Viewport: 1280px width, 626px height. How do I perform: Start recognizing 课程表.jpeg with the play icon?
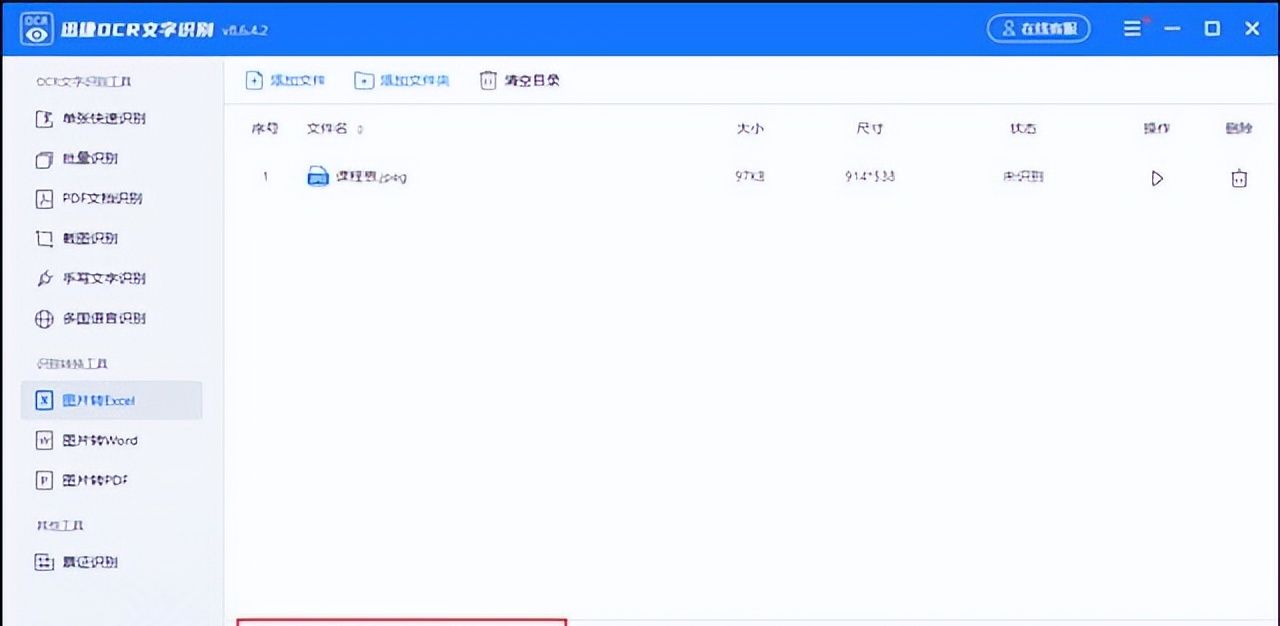[1157, 178]
